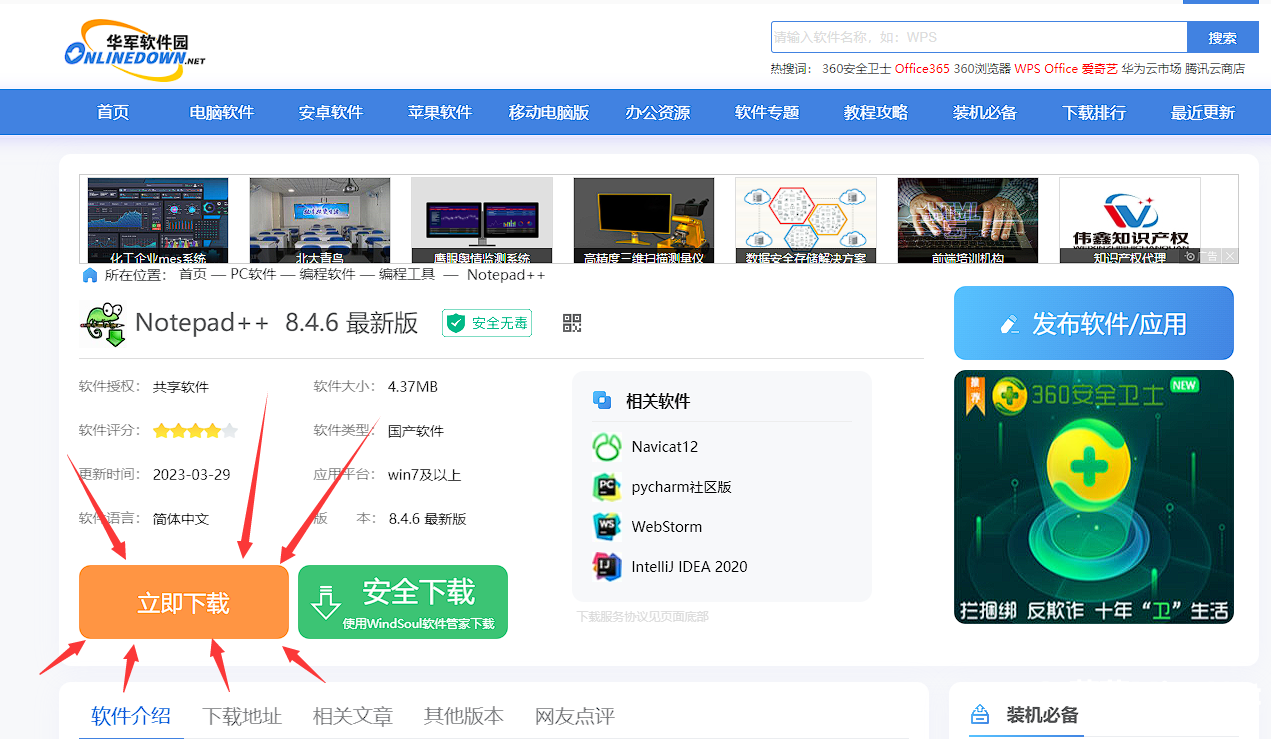Open the QR code icon beside title

(x=572, y=323)
